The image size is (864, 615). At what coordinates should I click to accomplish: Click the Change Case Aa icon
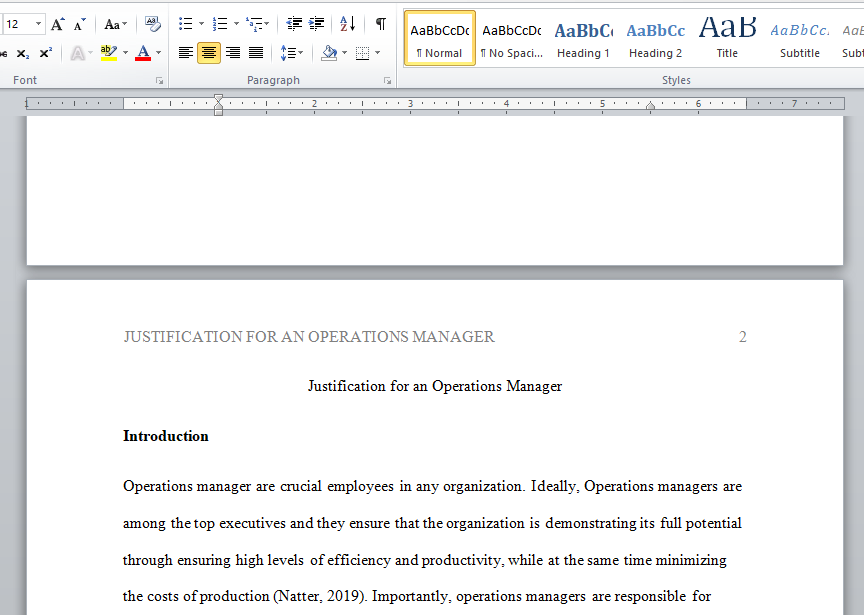tap(112, 24)
